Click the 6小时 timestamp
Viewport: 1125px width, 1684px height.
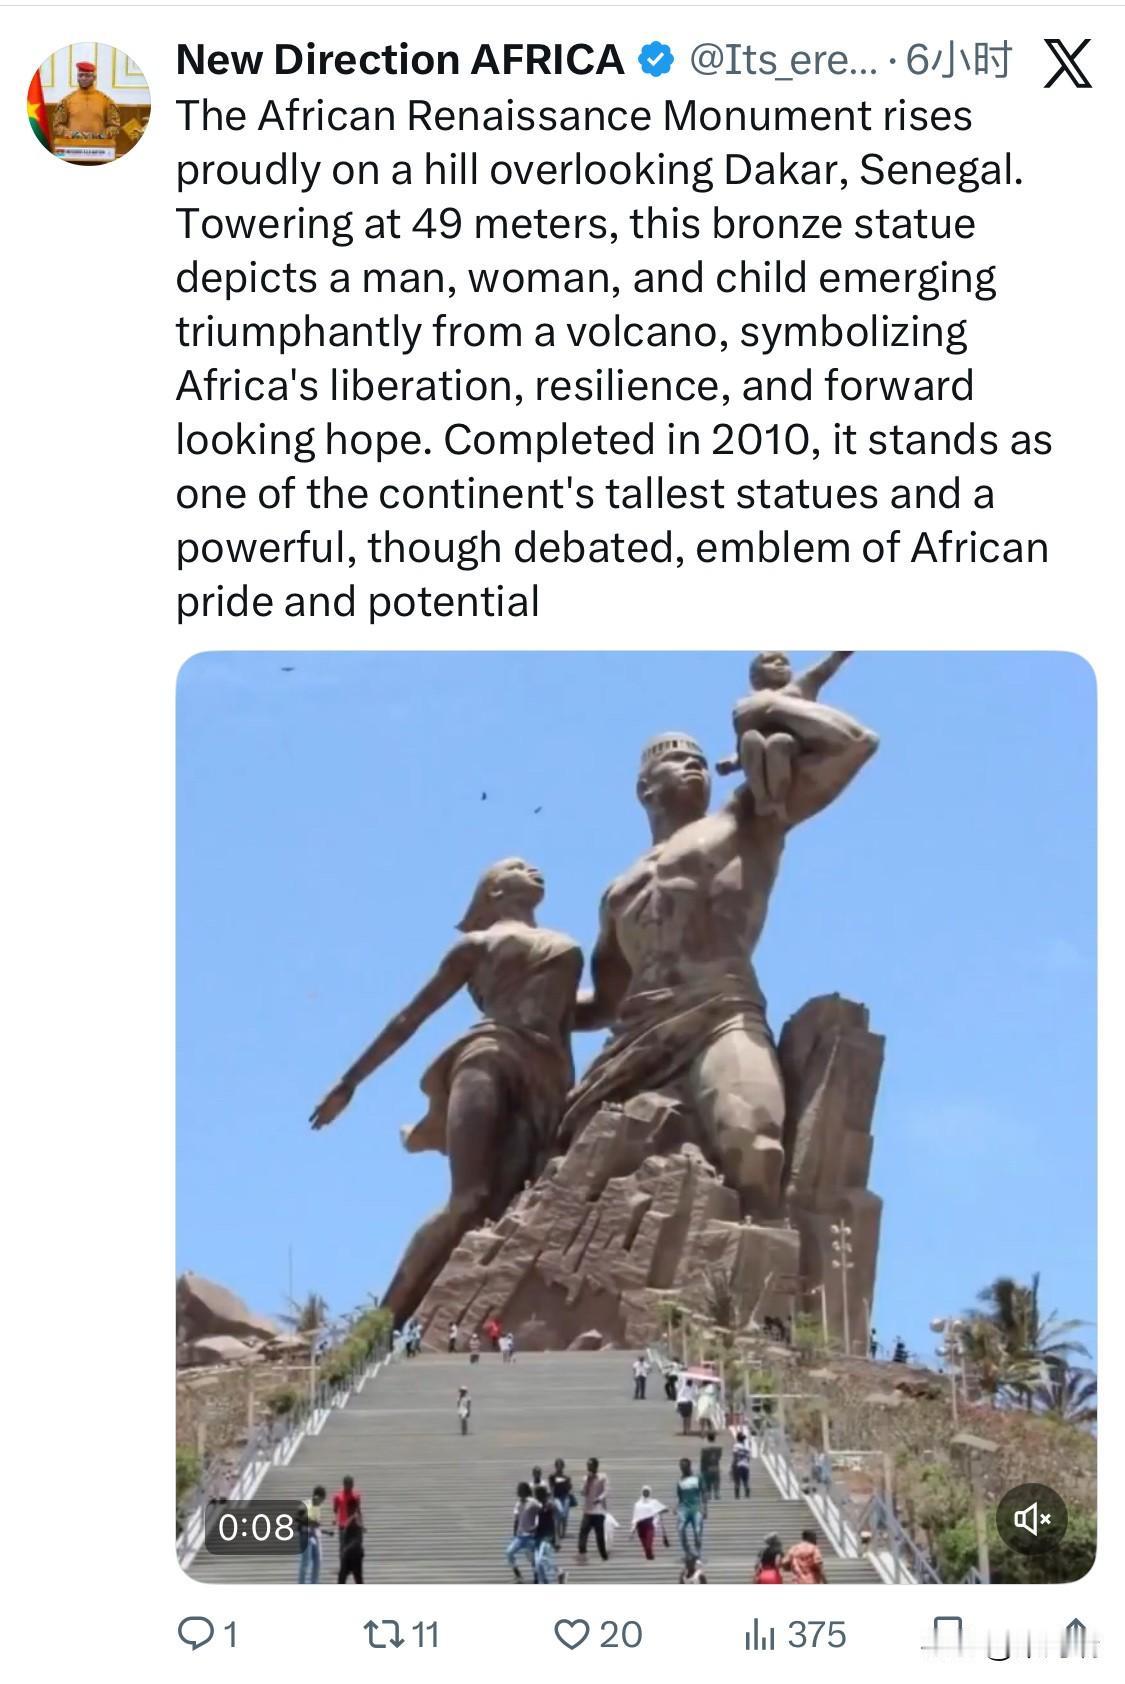(958, 61)
